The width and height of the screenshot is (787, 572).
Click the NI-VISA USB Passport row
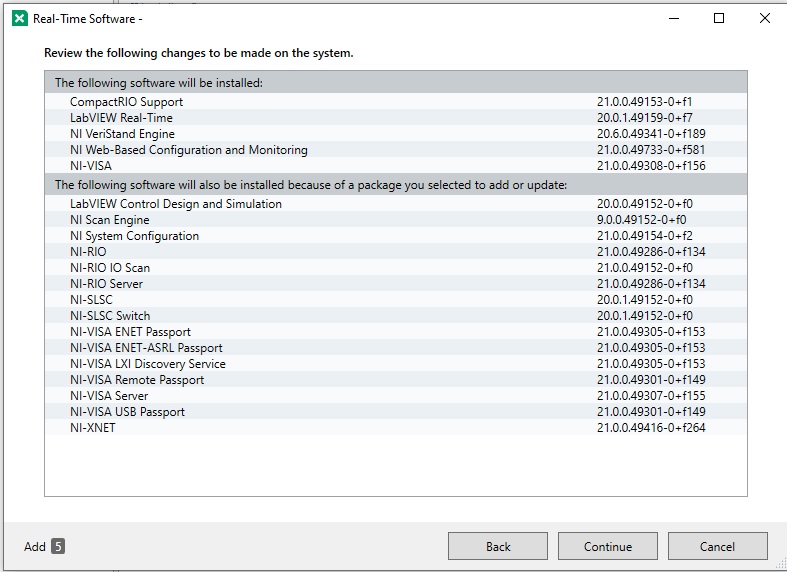click(x=127, y=412)
